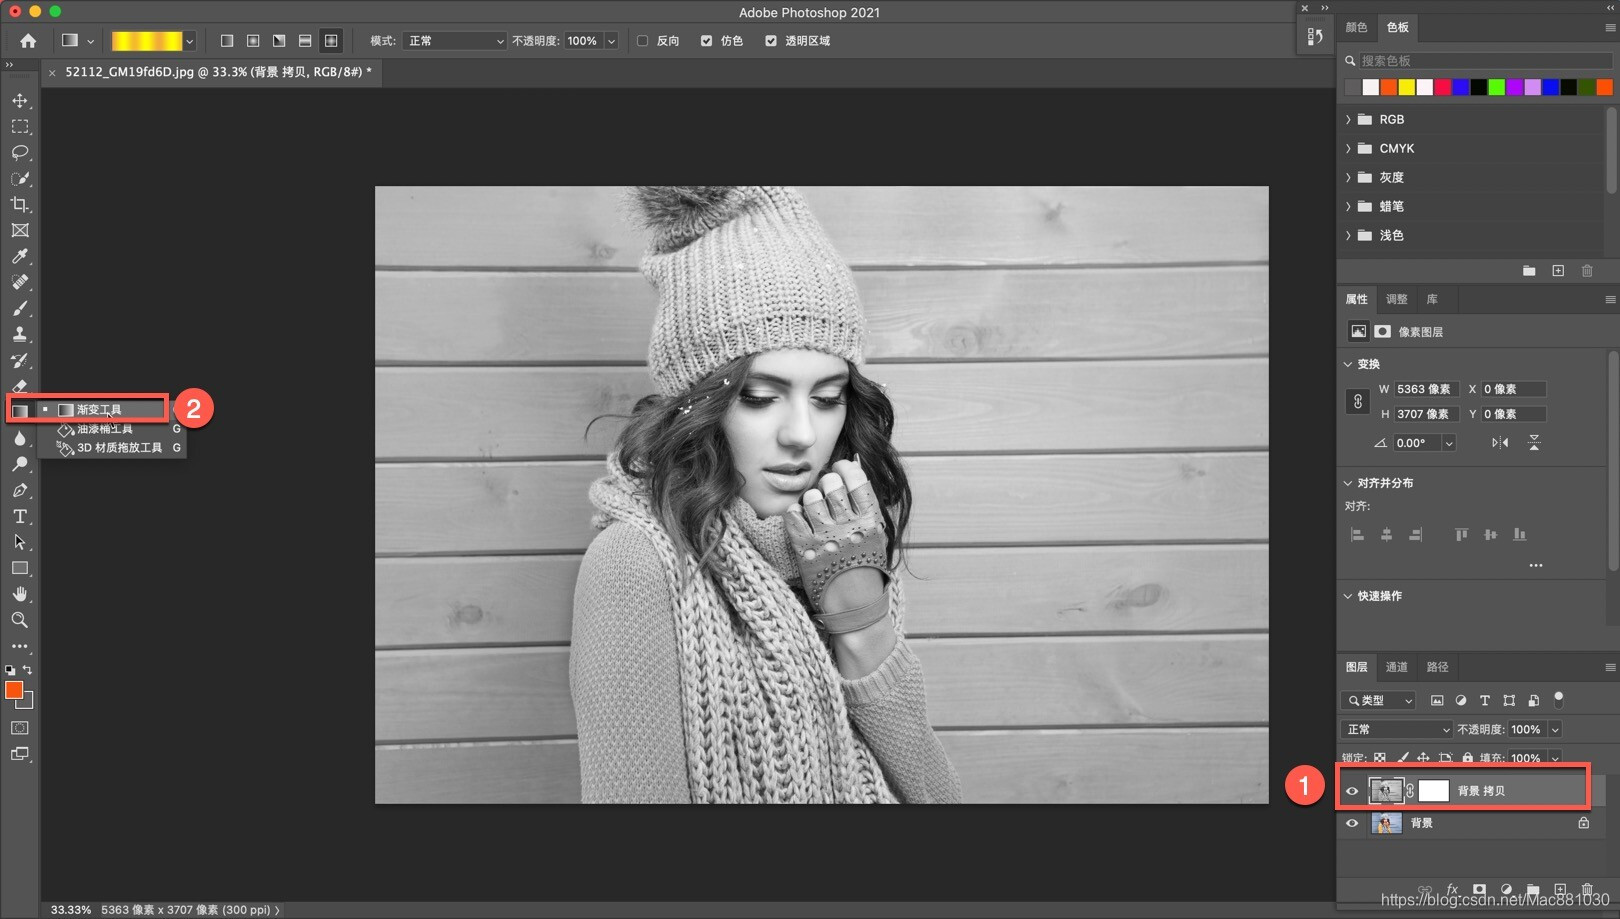
Task: Choose the linear gradient style
Action: (x=227, y=41)
